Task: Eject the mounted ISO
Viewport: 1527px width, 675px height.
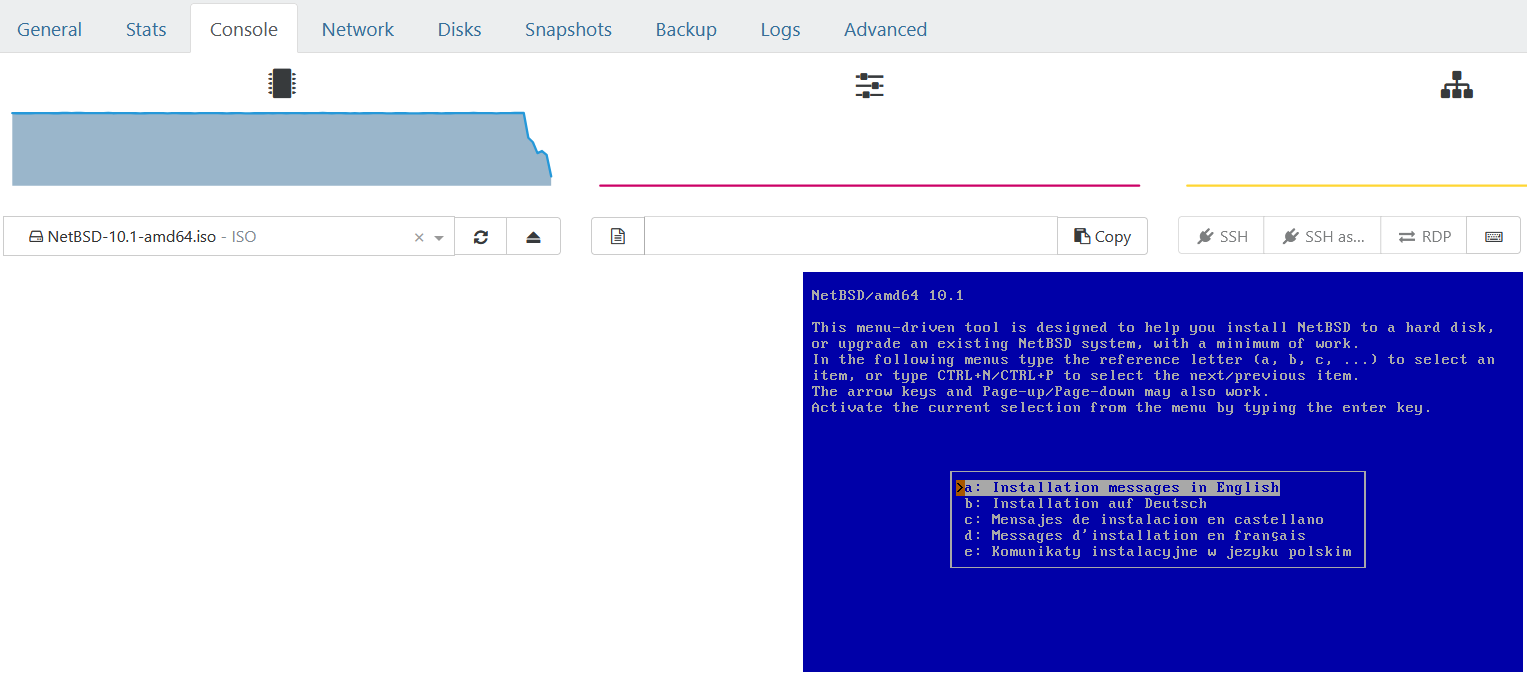Action: 533,237
